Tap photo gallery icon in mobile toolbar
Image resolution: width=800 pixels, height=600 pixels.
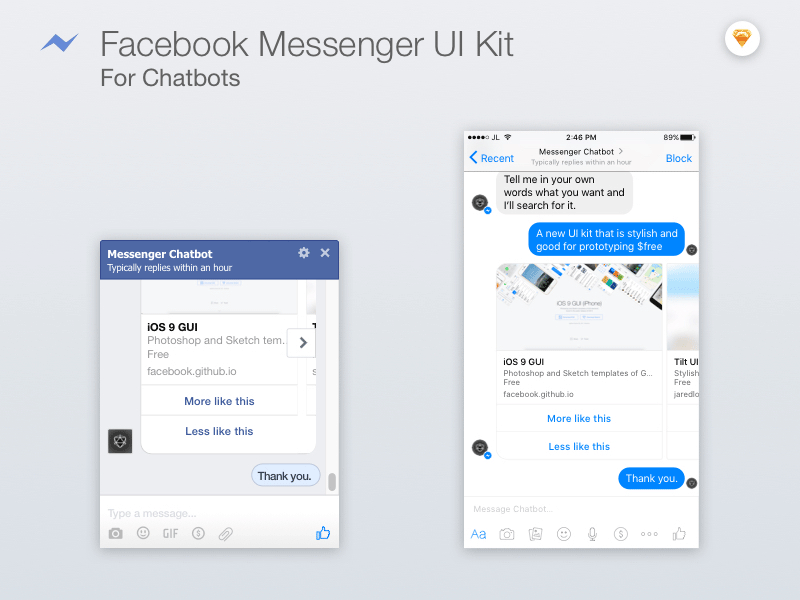pyautogui.click(x=535, y=534)
